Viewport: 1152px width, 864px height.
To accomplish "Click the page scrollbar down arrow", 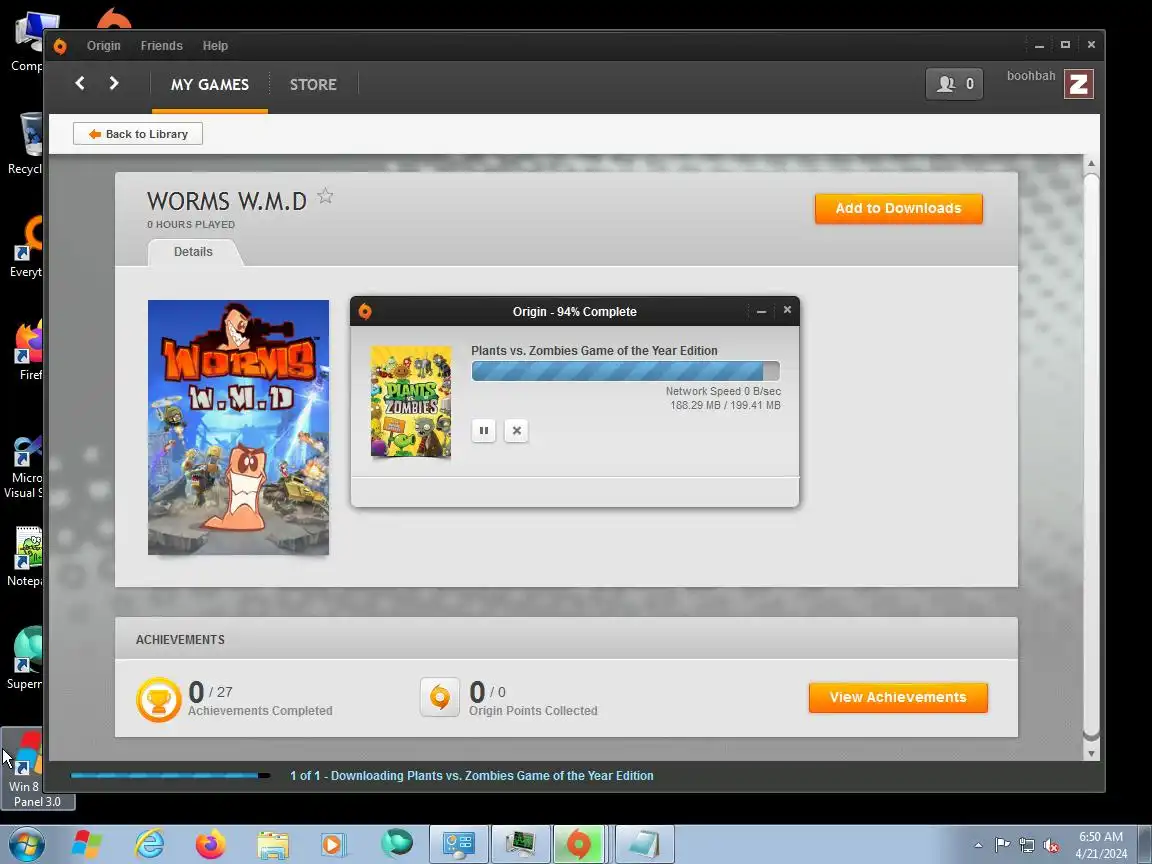I will tap(1091, 753).
